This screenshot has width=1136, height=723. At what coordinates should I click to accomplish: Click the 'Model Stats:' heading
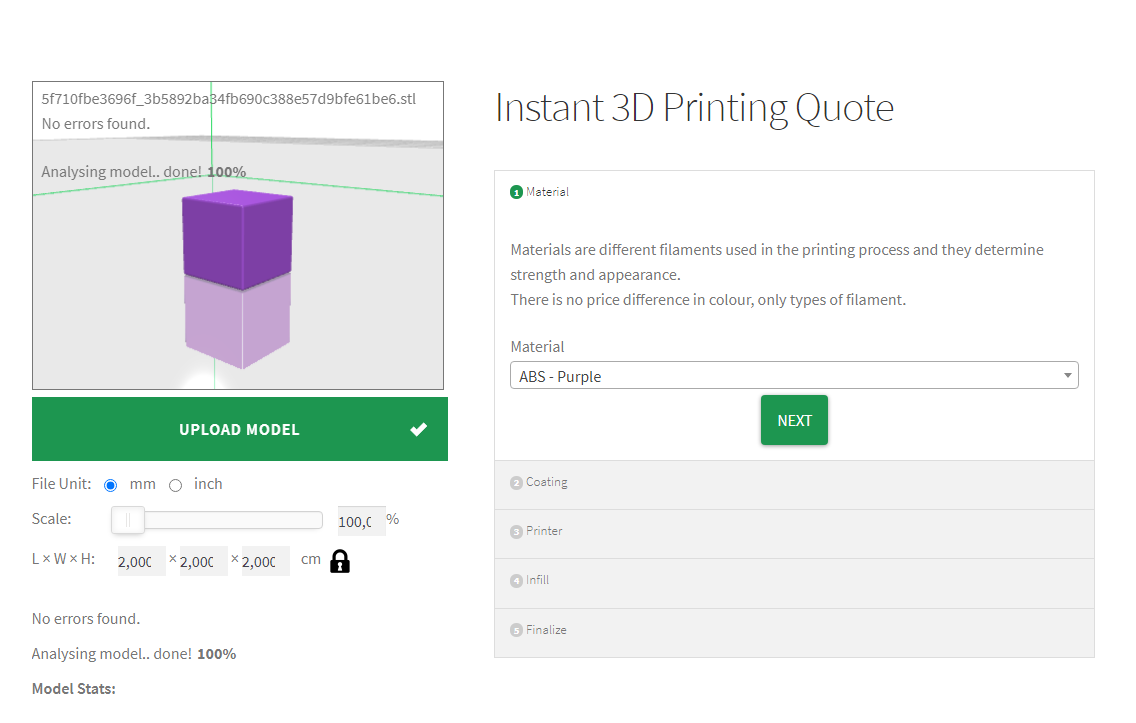(x=74, y=688)
